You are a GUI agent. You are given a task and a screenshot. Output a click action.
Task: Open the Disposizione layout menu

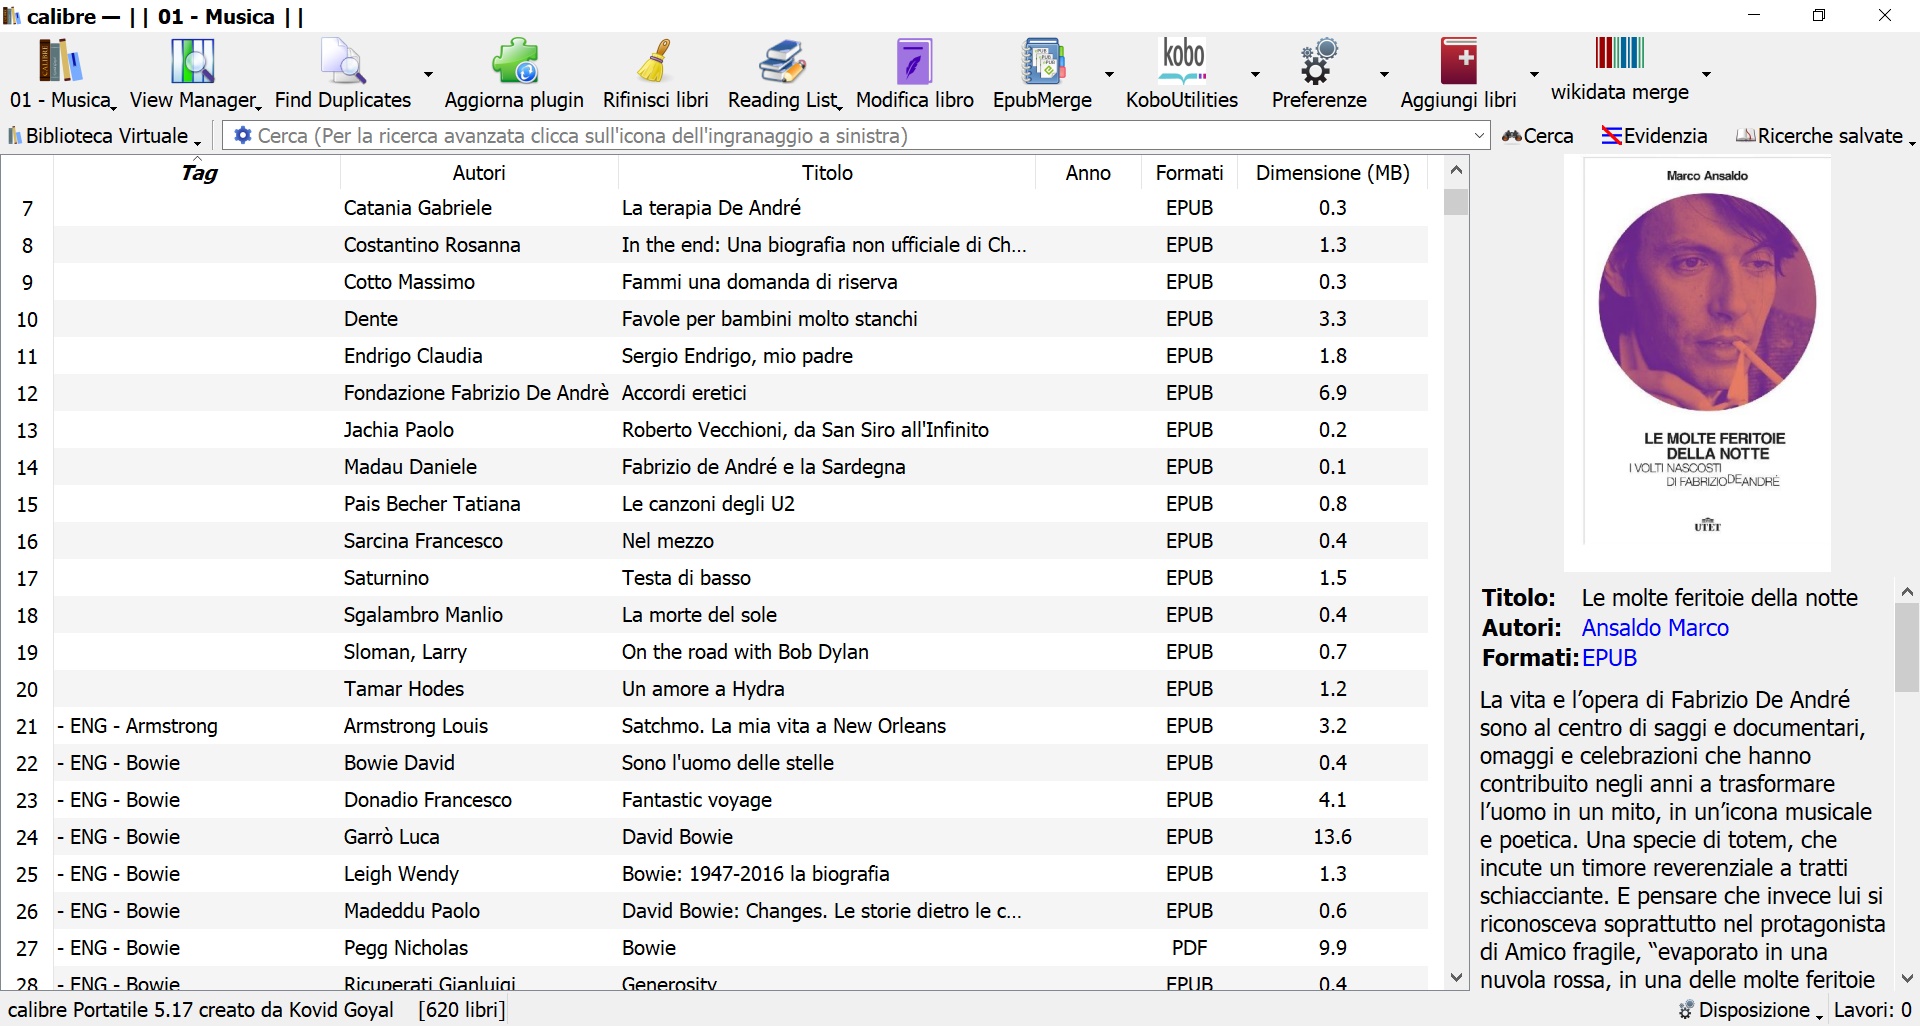coord(1751,1010)
